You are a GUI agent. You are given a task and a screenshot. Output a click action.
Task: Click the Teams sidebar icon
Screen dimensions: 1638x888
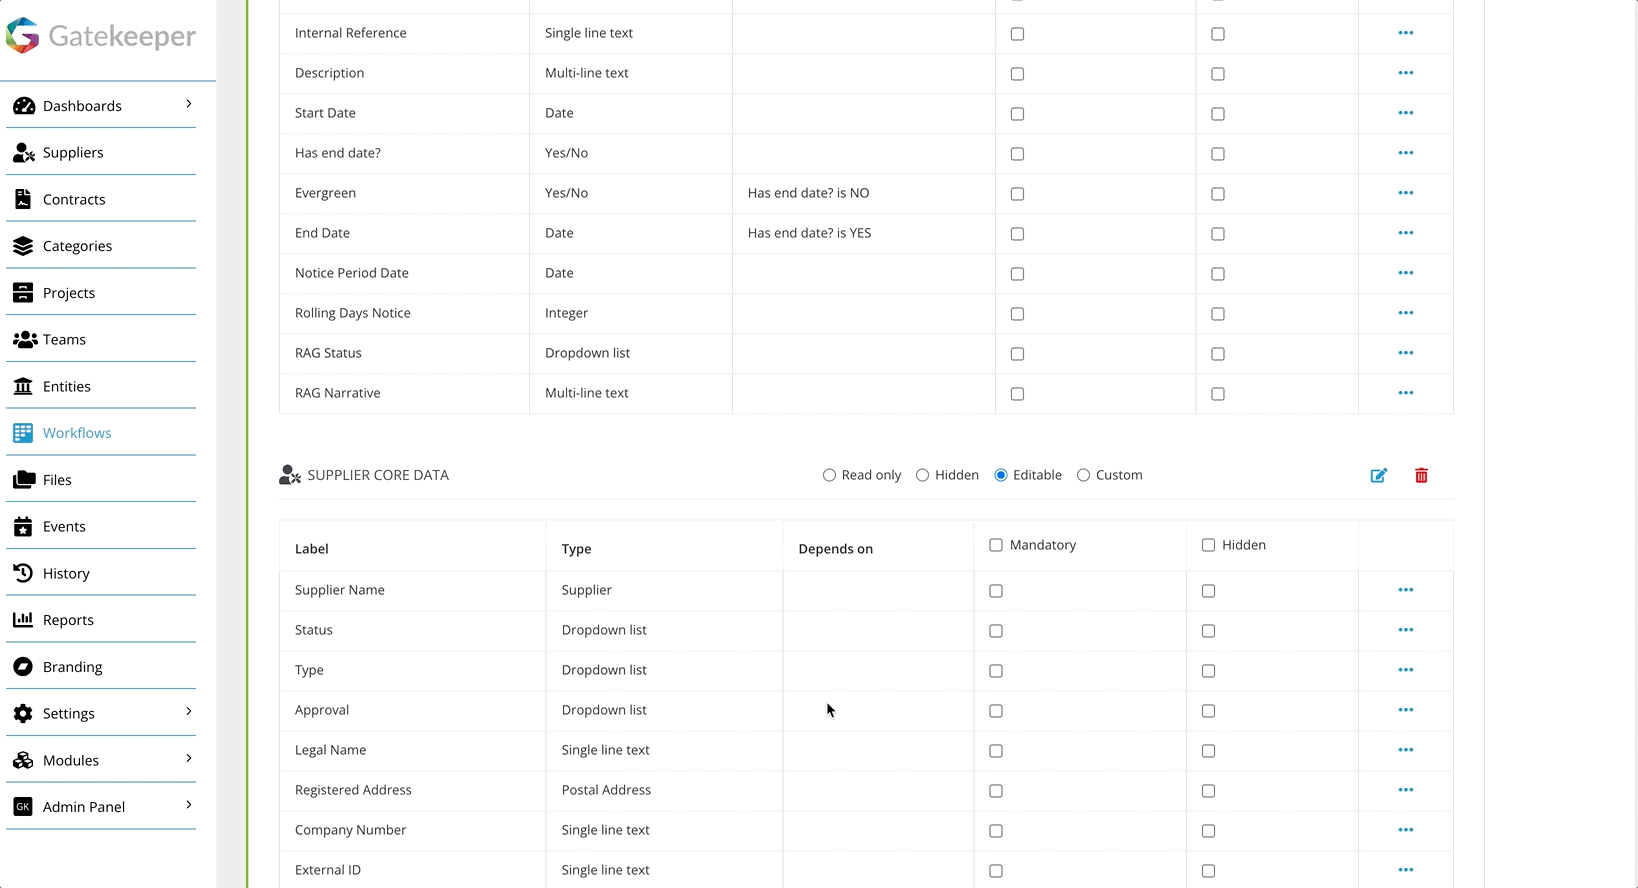24,339
